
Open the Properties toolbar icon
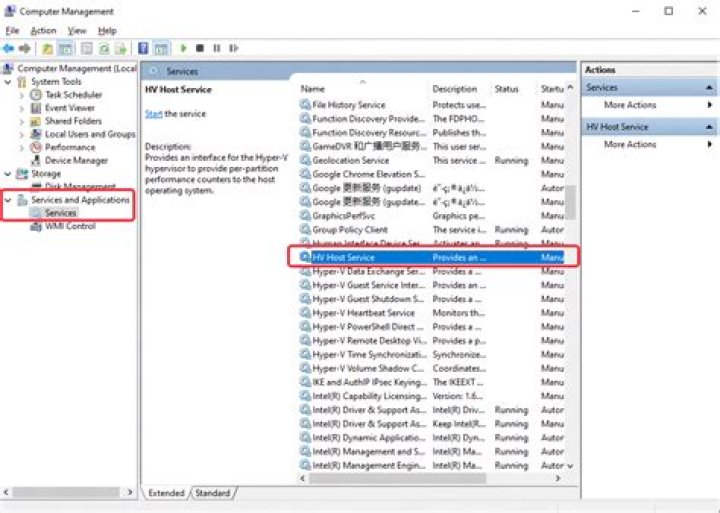(x=86, y=48)
